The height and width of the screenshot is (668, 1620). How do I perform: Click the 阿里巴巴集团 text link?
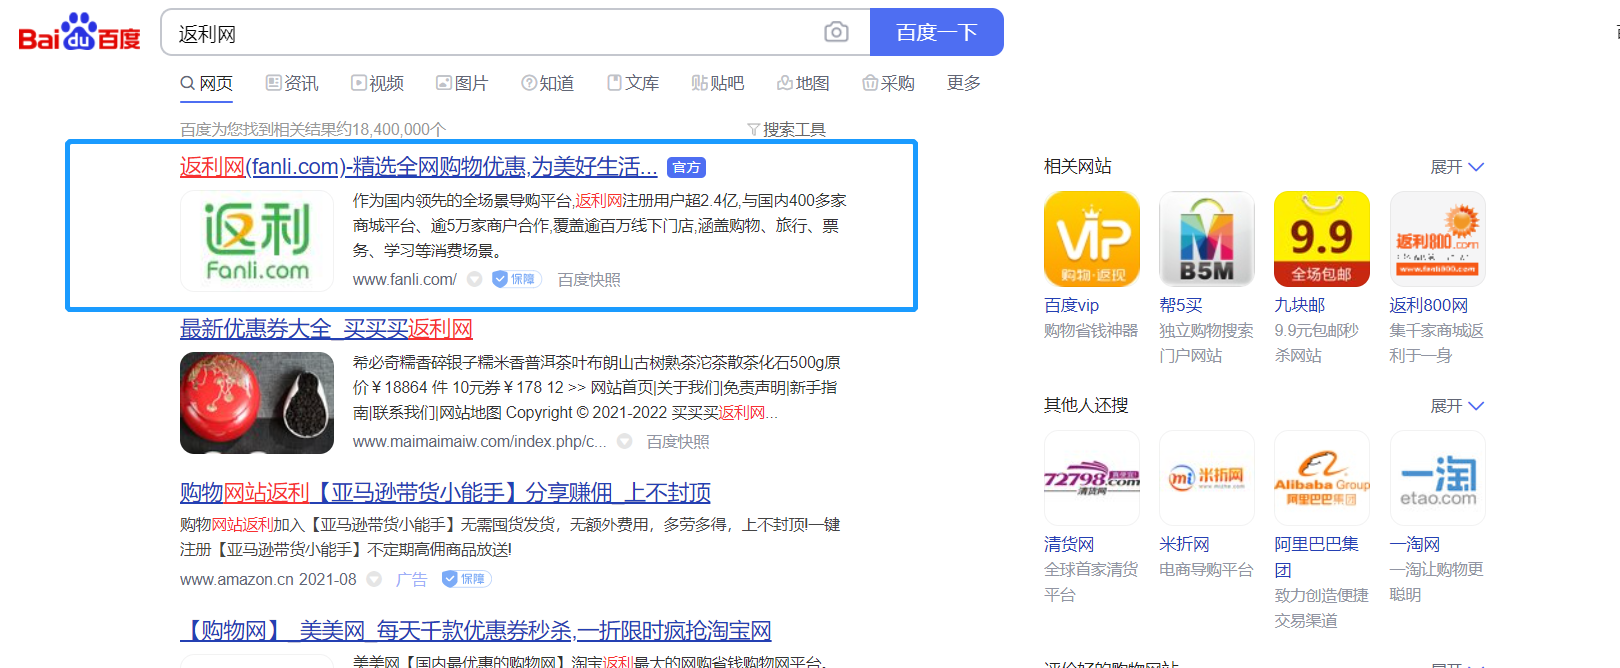click(1316, 558)
